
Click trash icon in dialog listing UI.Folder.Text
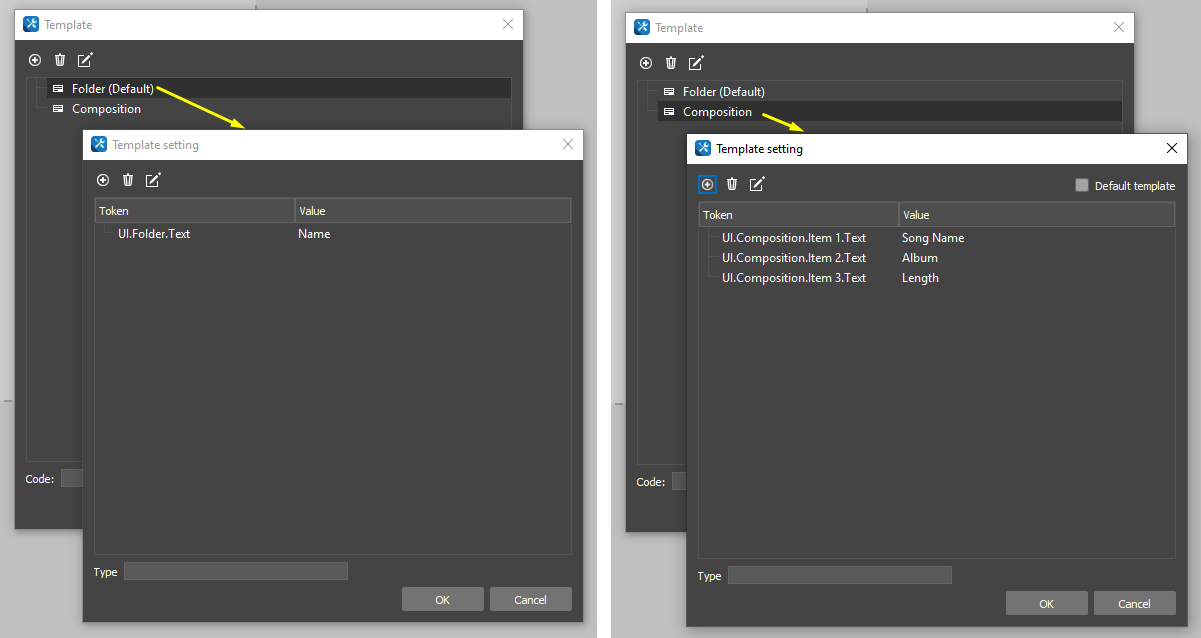tap(128, 180)
